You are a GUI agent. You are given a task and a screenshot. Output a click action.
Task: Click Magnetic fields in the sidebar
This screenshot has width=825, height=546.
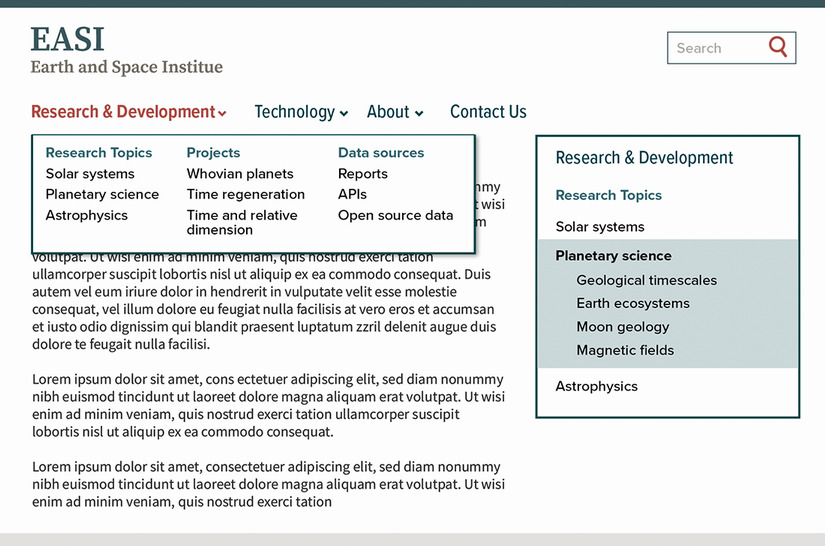pyautogui.click(x=625, y=350)
